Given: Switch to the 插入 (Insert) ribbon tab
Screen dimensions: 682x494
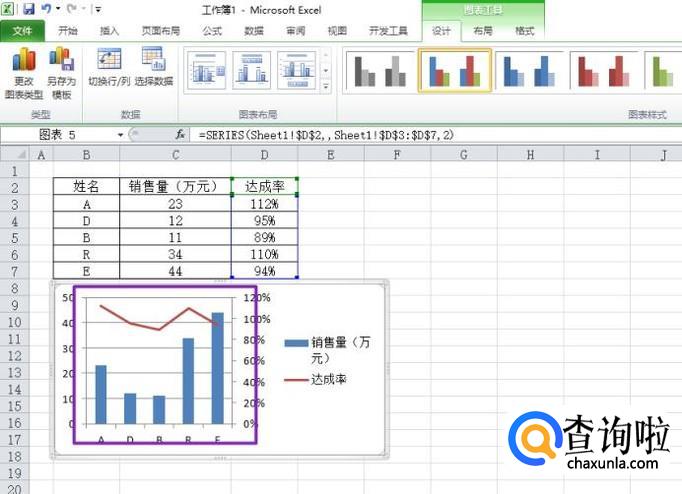Looking at the screenshot, I should [x=110, y=31].
